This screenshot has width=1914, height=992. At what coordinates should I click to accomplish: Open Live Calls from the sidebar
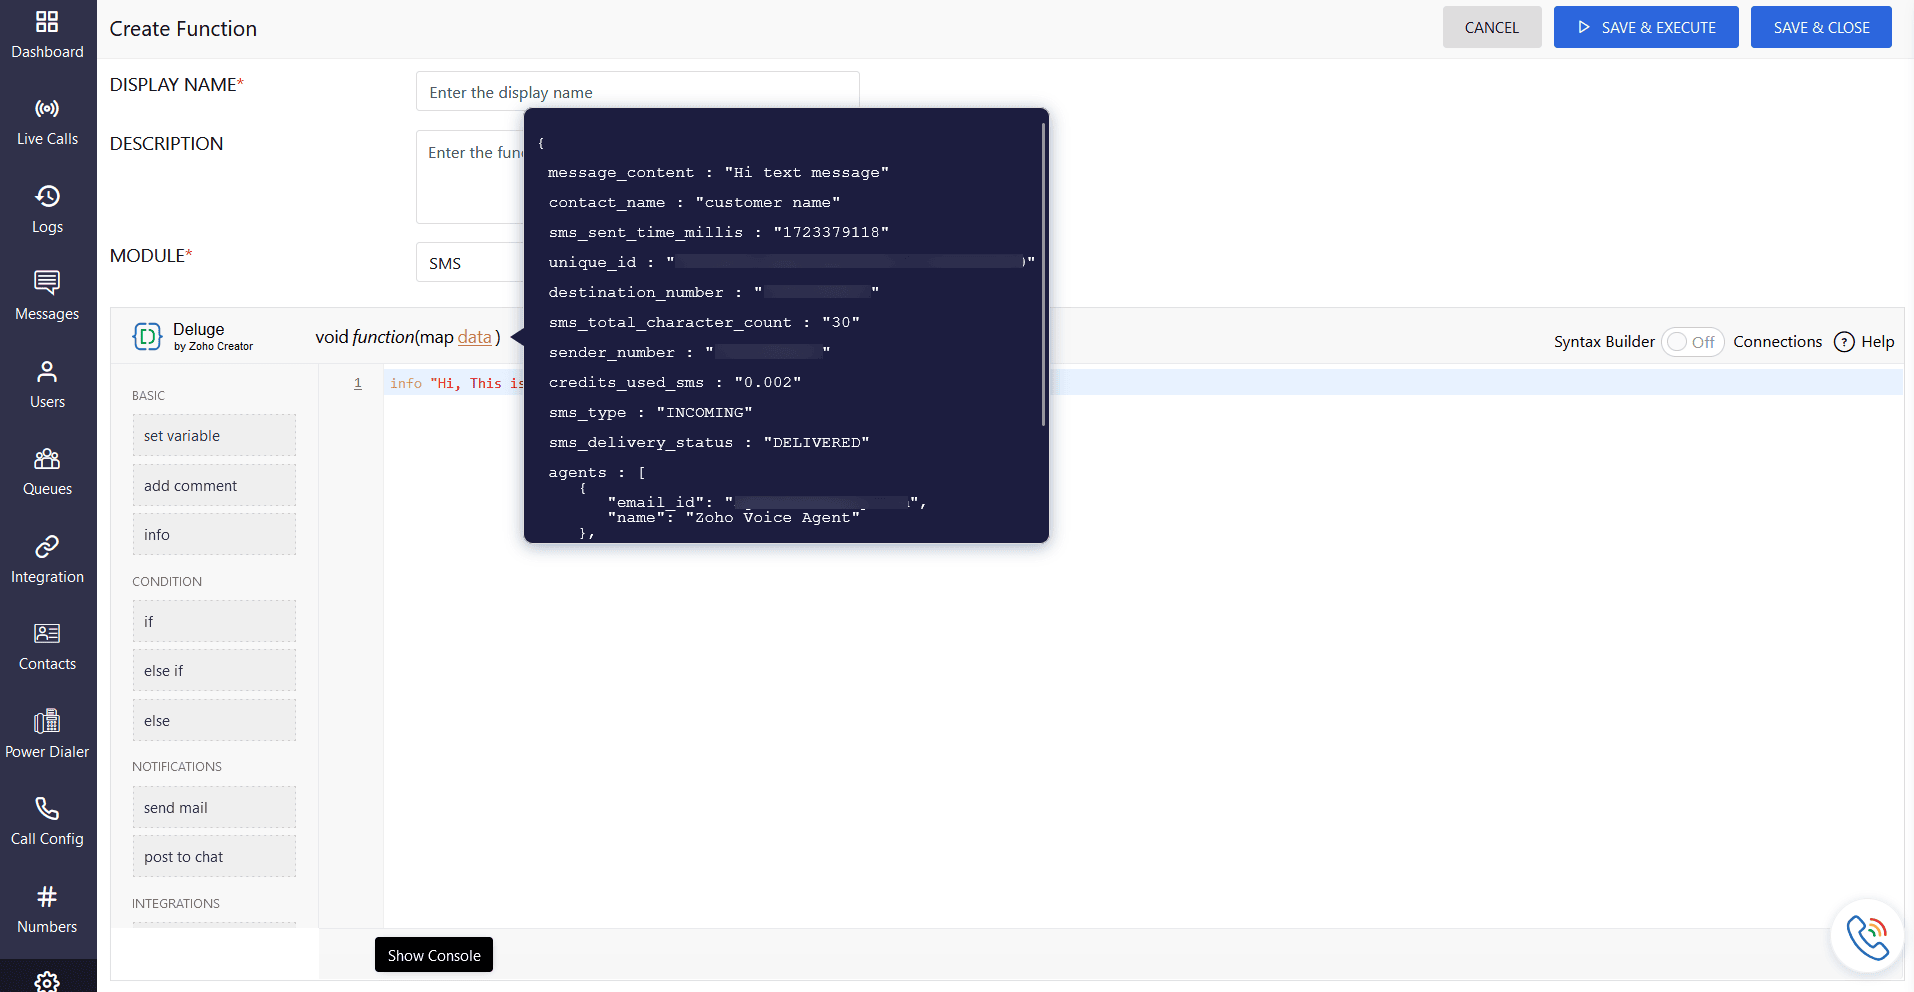(47, 122)
